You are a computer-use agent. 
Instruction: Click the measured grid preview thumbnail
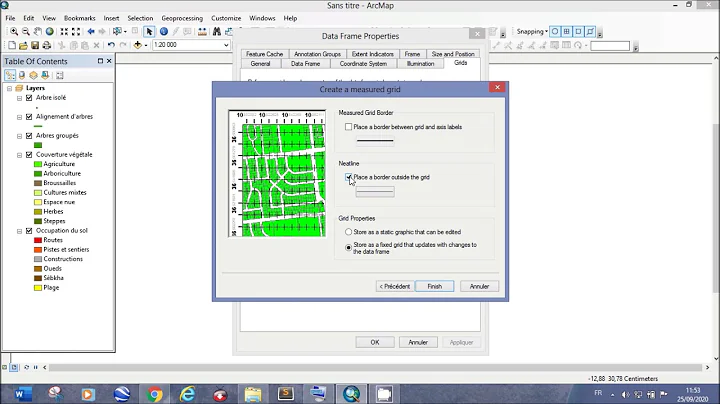click(277, 173)
